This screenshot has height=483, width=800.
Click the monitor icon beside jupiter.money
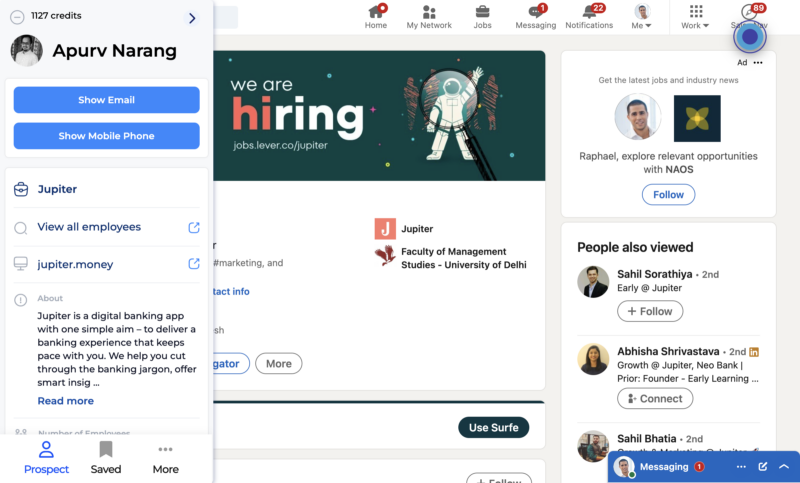tap(20, 264)
